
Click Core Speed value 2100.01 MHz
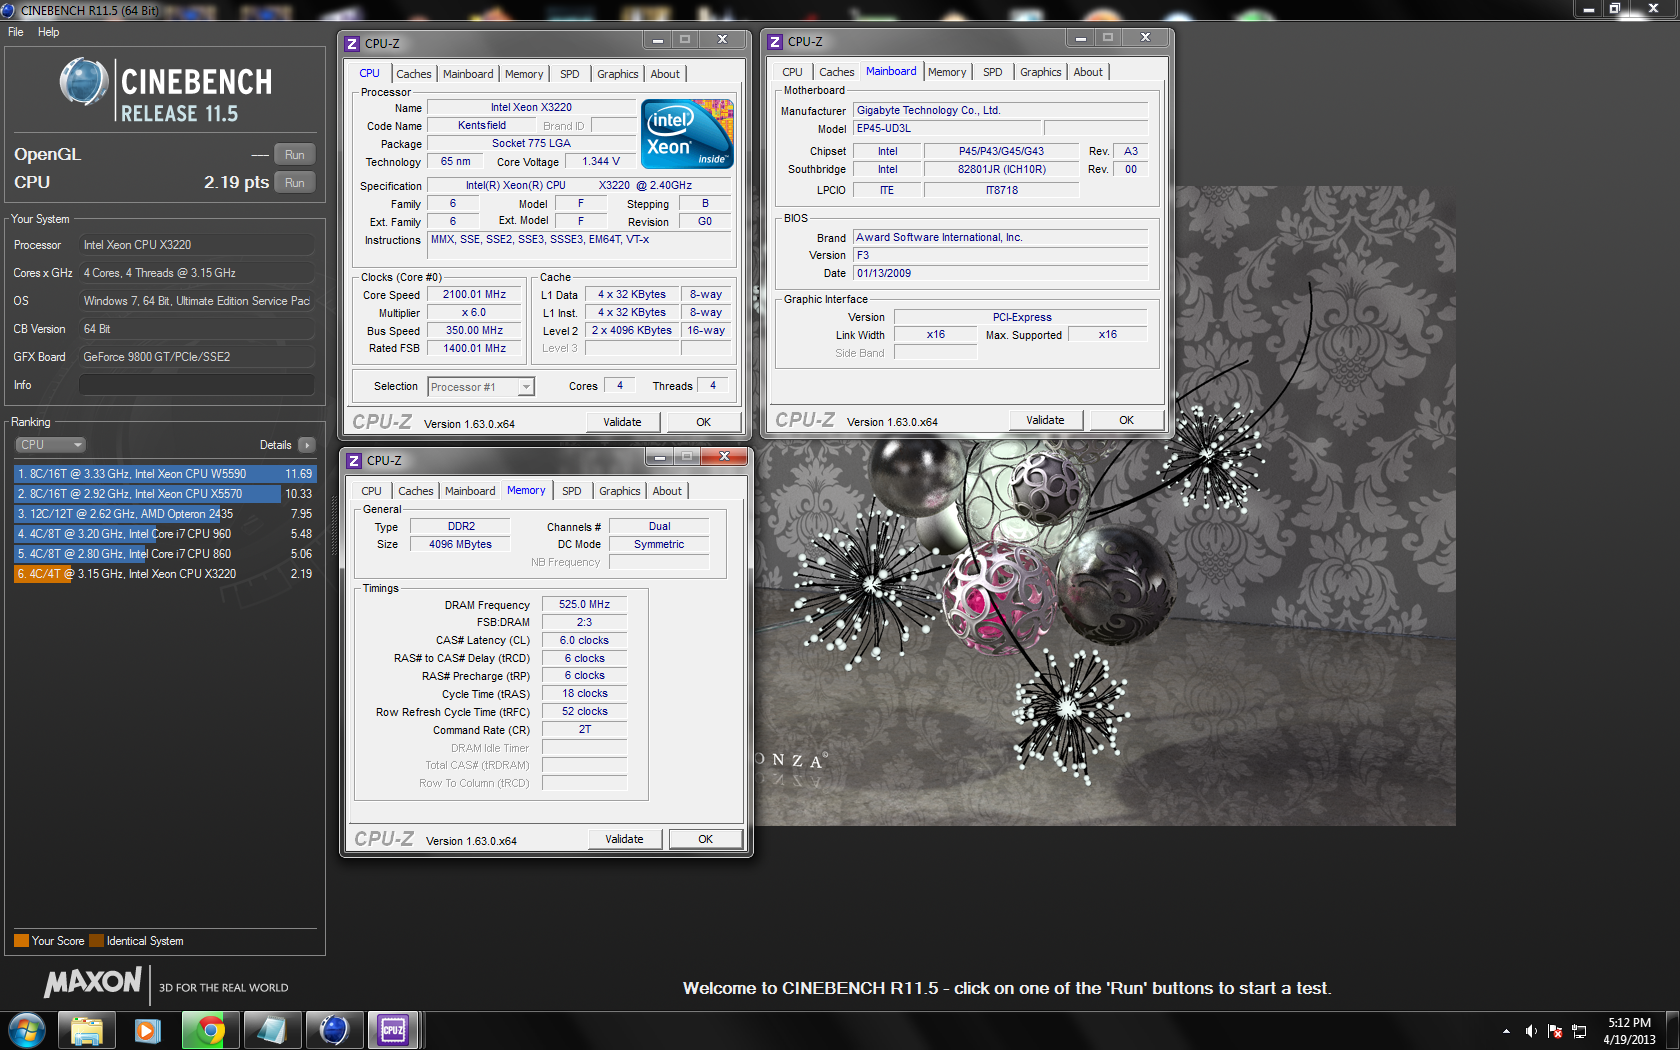tap(474, 294)
